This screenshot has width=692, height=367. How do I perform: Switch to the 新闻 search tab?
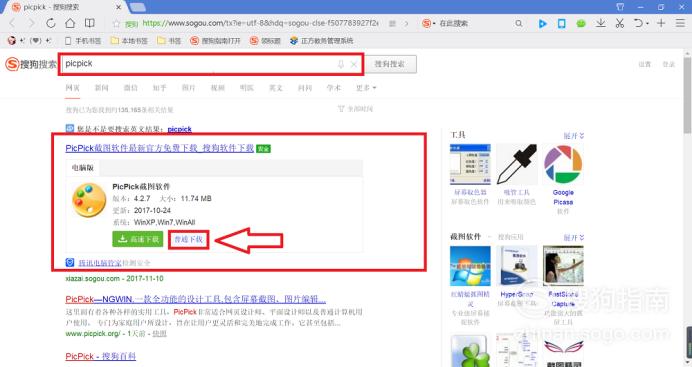(x=102, y=88)
